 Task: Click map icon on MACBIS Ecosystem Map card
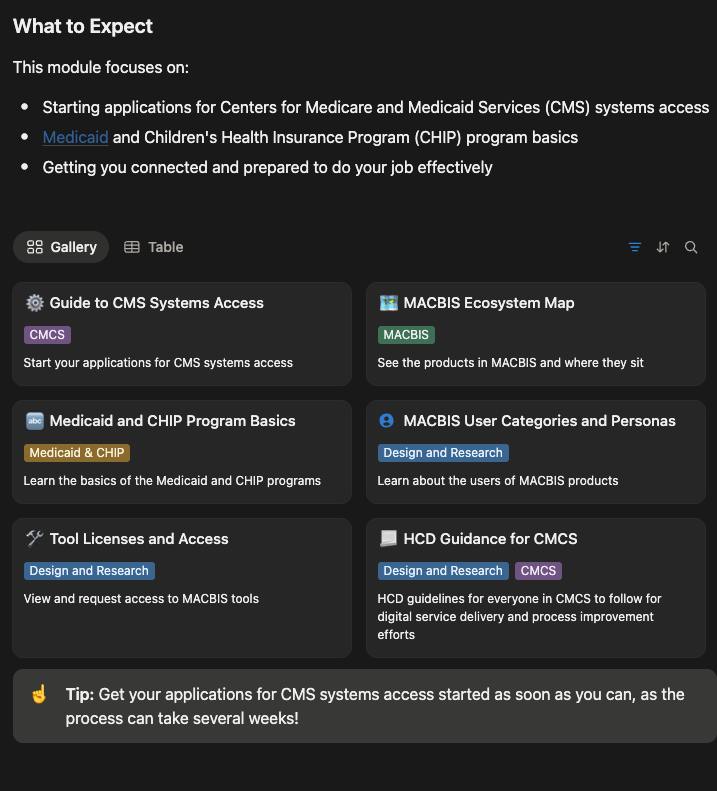[x=388, y=303]
